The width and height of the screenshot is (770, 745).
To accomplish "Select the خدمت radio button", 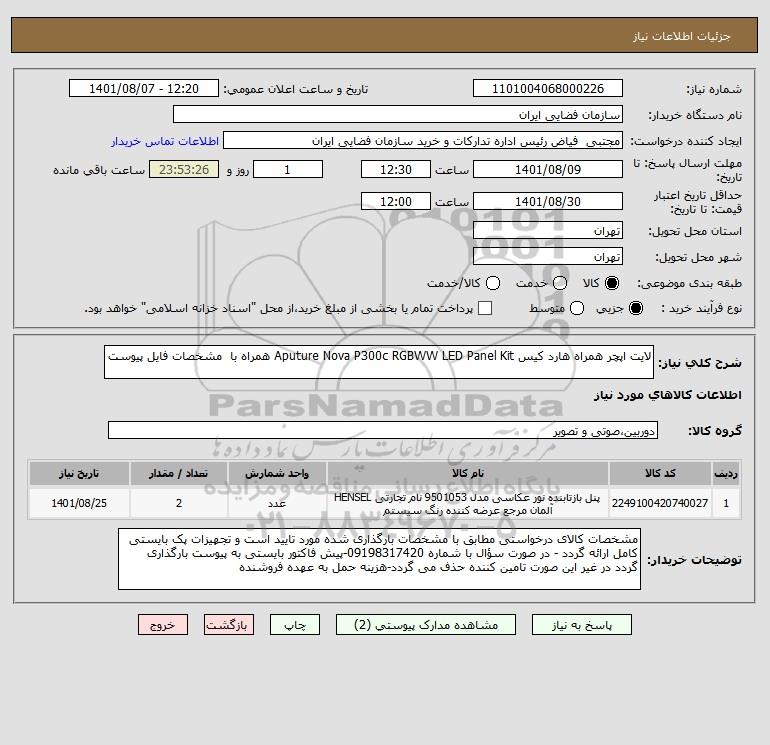I will pos(560,283).
